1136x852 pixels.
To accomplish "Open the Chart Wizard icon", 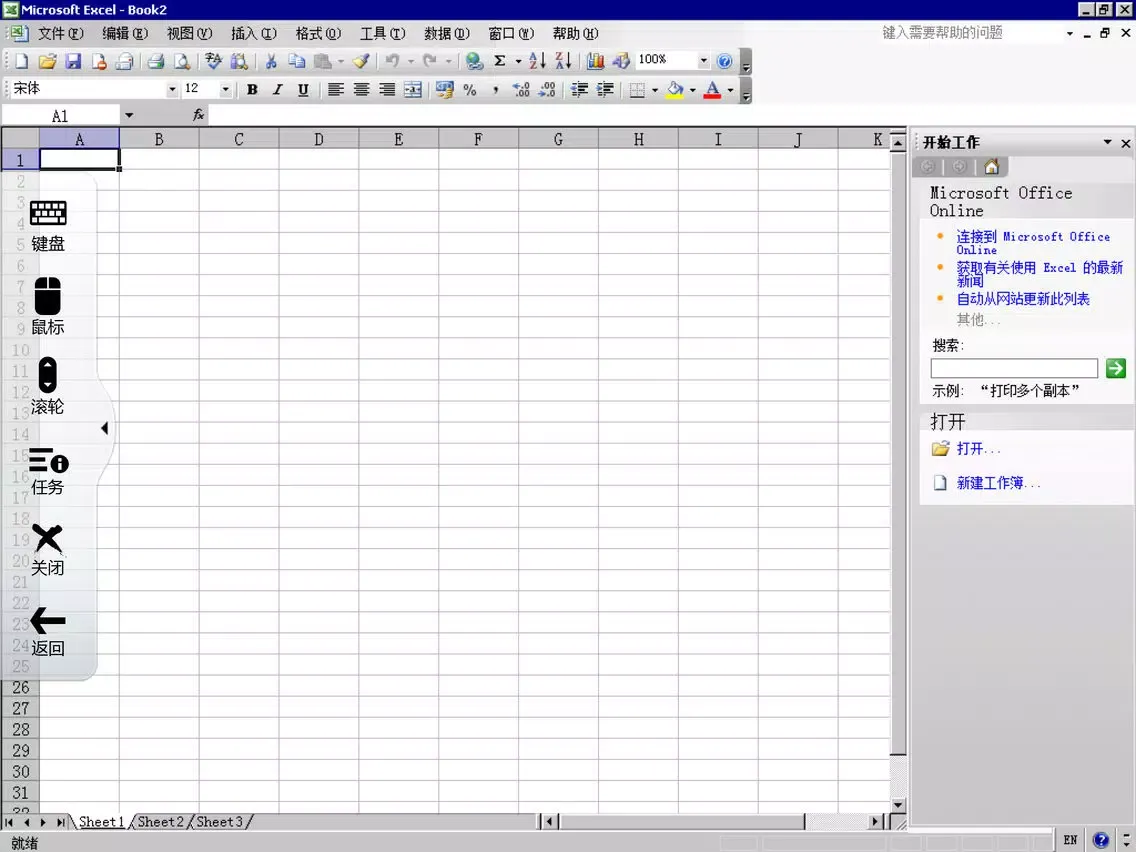I will 596,62.
